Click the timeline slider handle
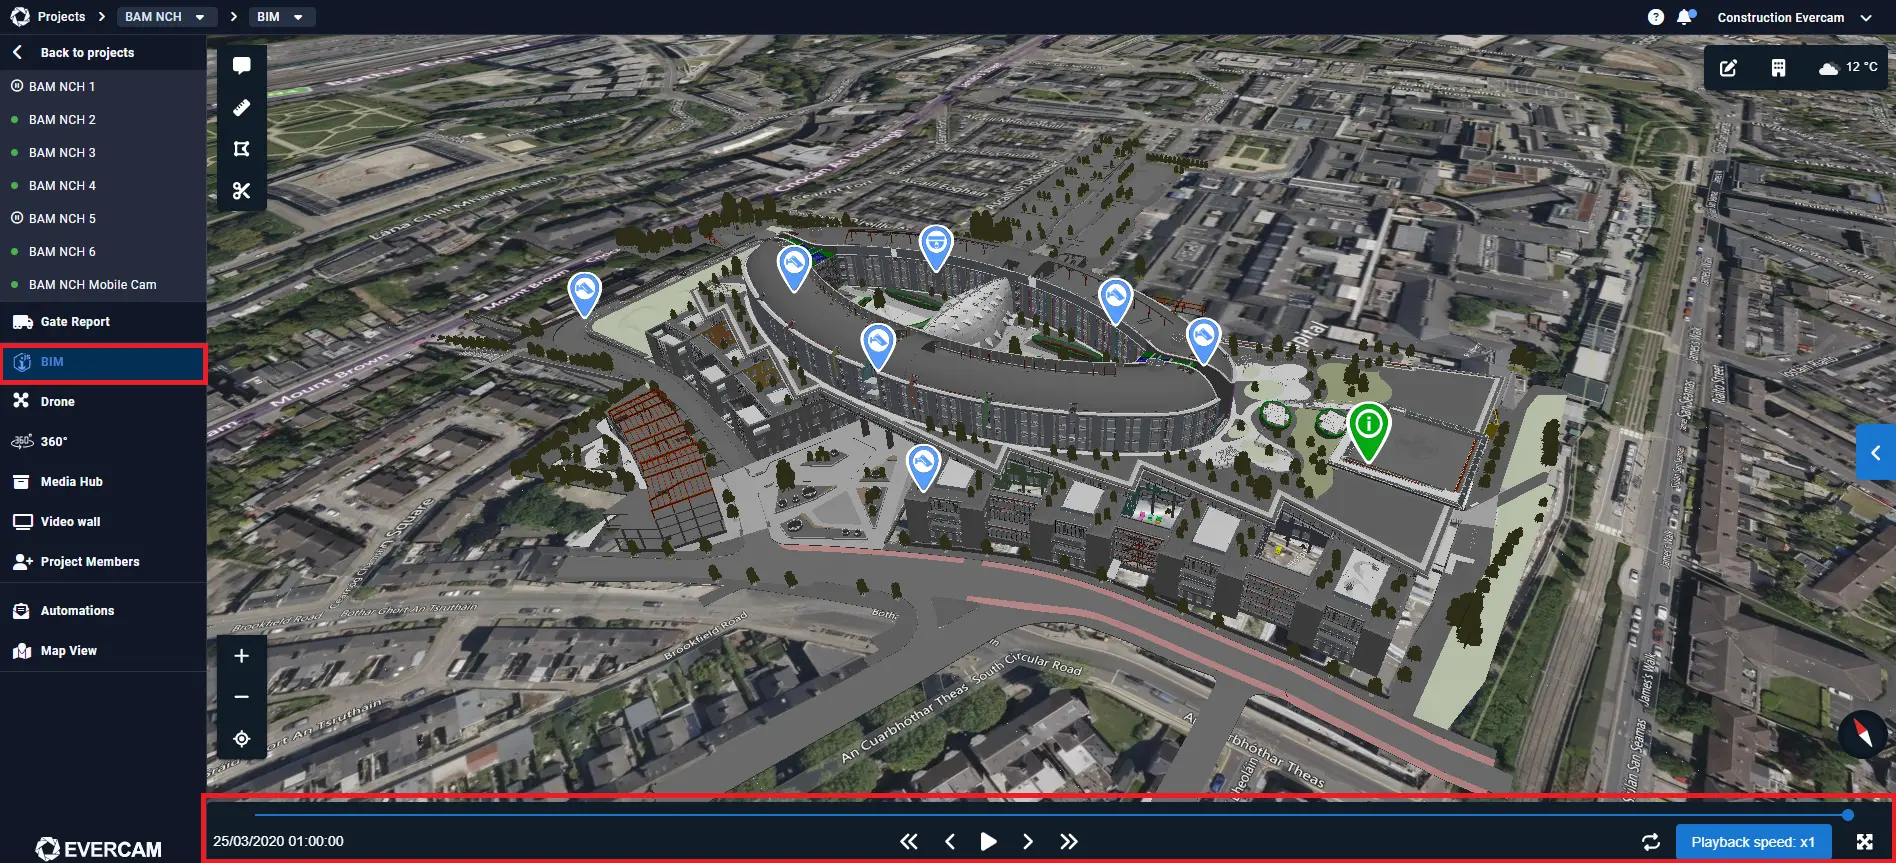Screen dimensions: 1896x863 [1847, 815]
